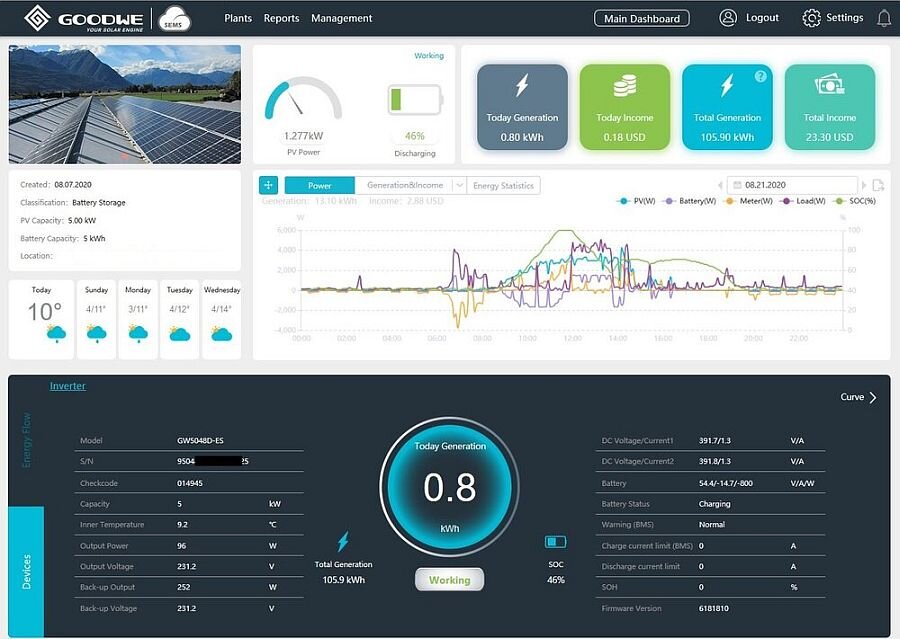Click the Total Generation lightning bolt in inverter panel
The image size is (900, 639).
point(343,541)
